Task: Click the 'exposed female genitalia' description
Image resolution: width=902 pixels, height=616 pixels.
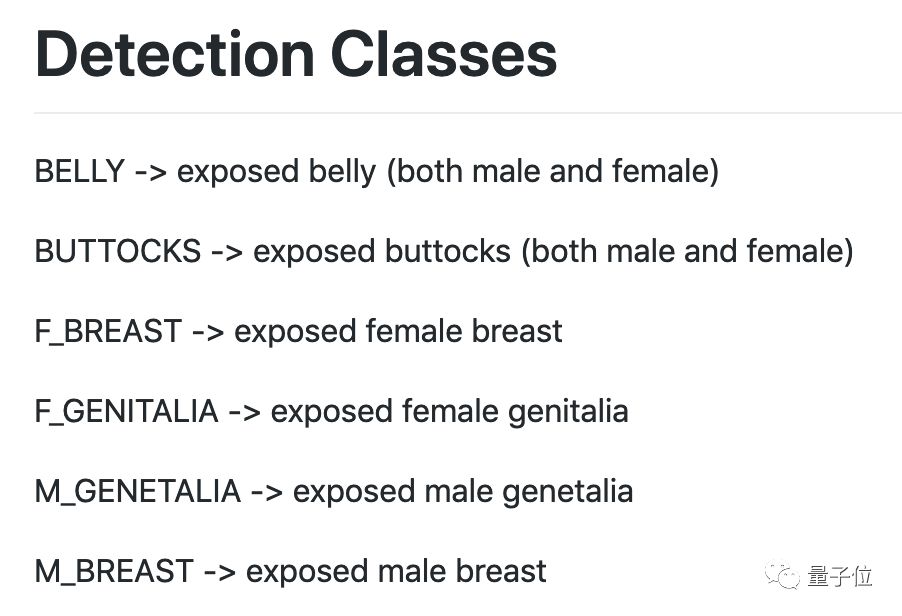Action: pyautogui.click(x=449, y=411)
